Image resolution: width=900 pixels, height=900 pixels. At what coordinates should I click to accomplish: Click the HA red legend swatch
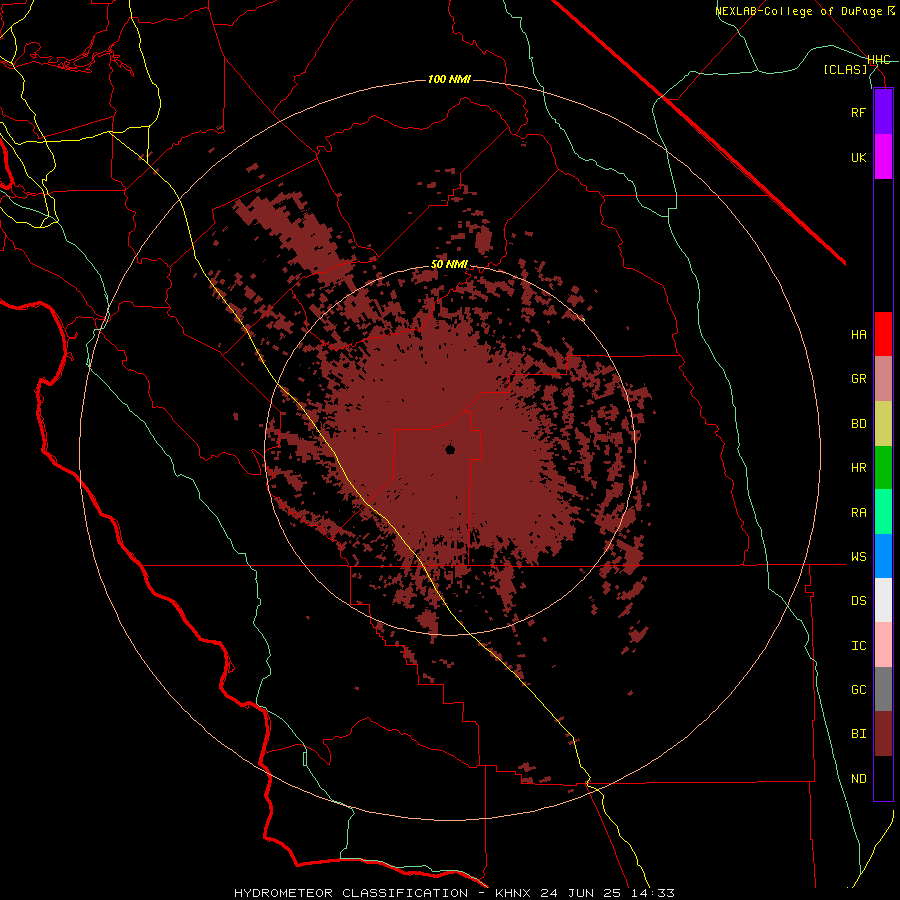[x=883, y=334]
